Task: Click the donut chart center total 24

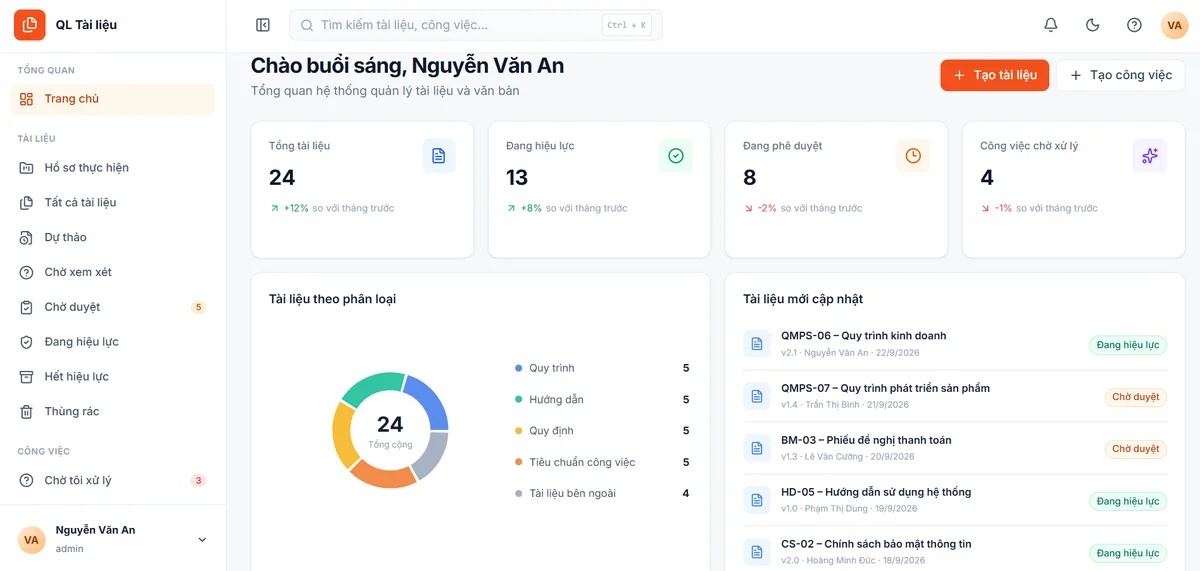Action: pyautogui.click(x=390, y=425)
